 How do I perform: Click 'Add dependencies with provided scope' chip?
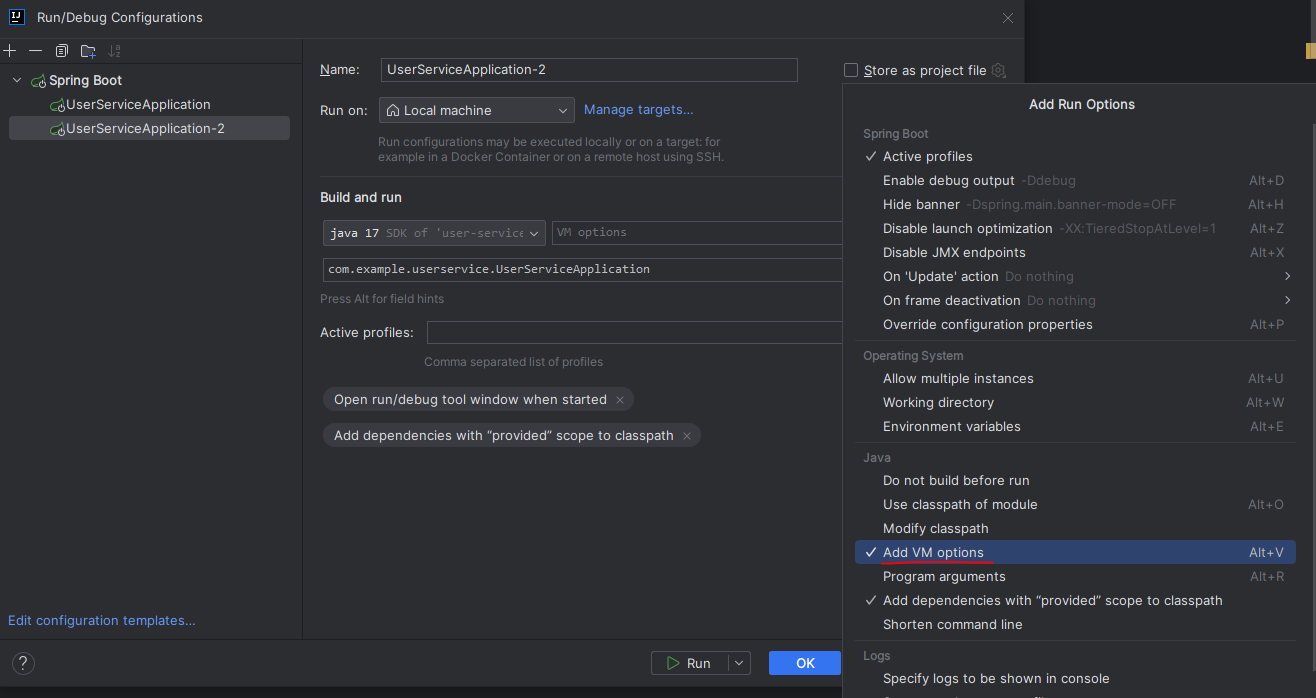tap(504, 436)
